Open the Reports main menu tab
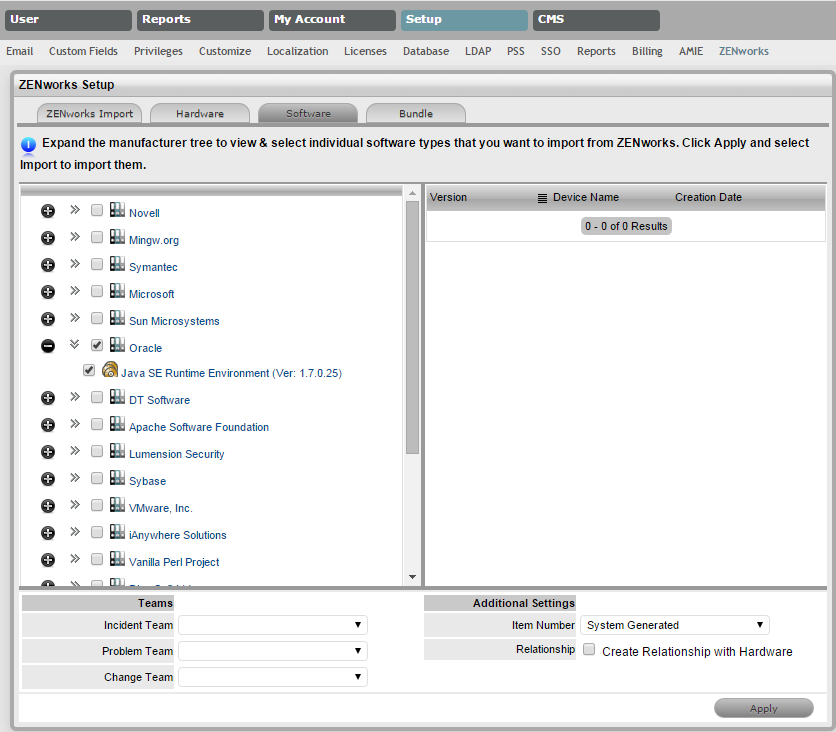 (199, 20)
